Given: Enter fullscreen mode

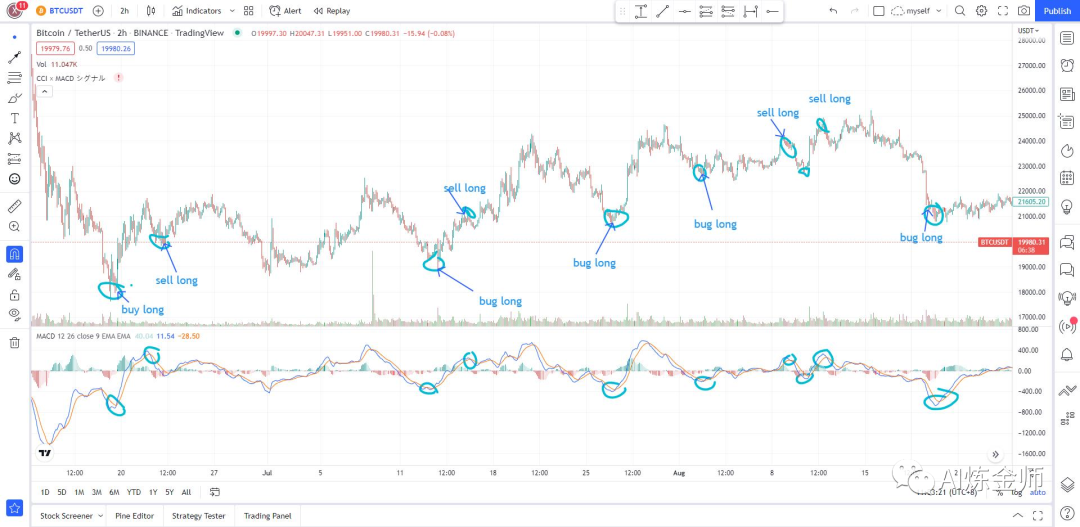Looking at the screenshot, I should [x=1003, y=11].
